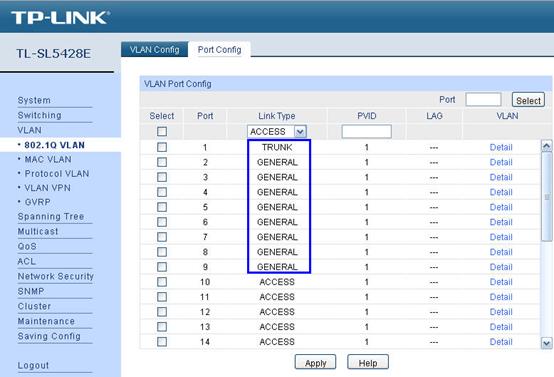554x377 pixels.
Task: Check the checkbox for port 8
Action: pos(162,252)
